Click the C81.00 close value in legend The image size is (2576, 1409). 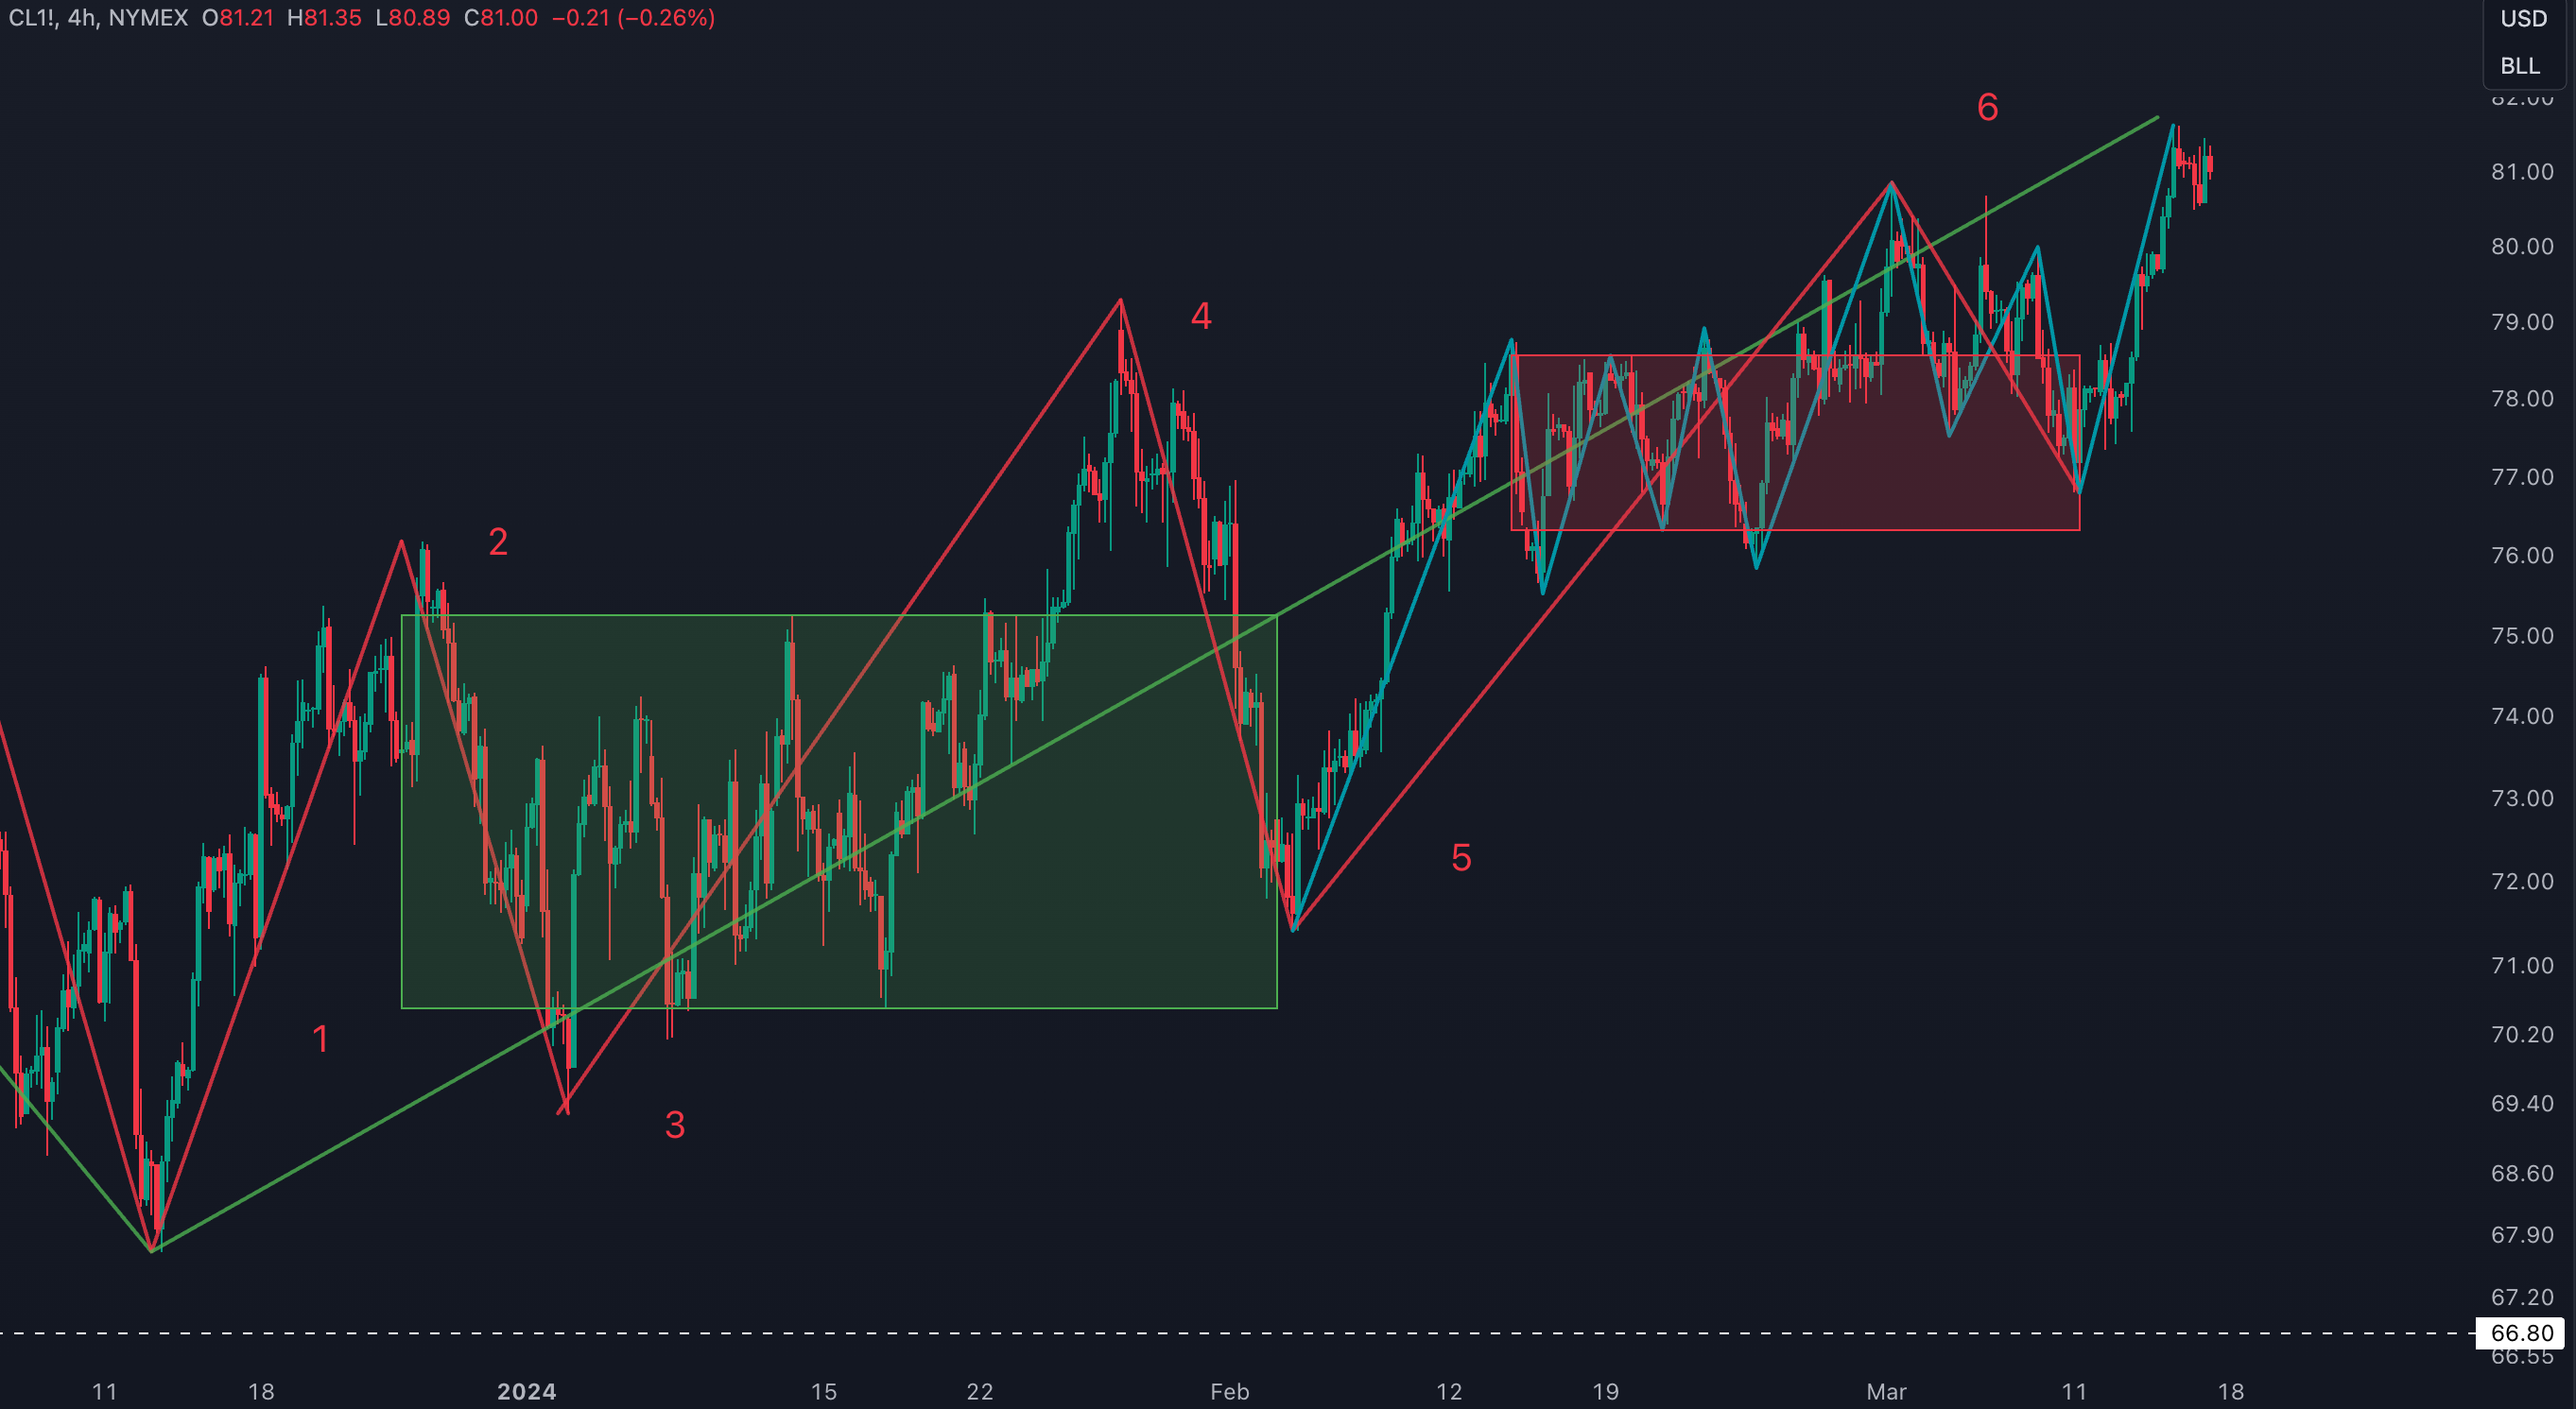[x=500, y=18]
